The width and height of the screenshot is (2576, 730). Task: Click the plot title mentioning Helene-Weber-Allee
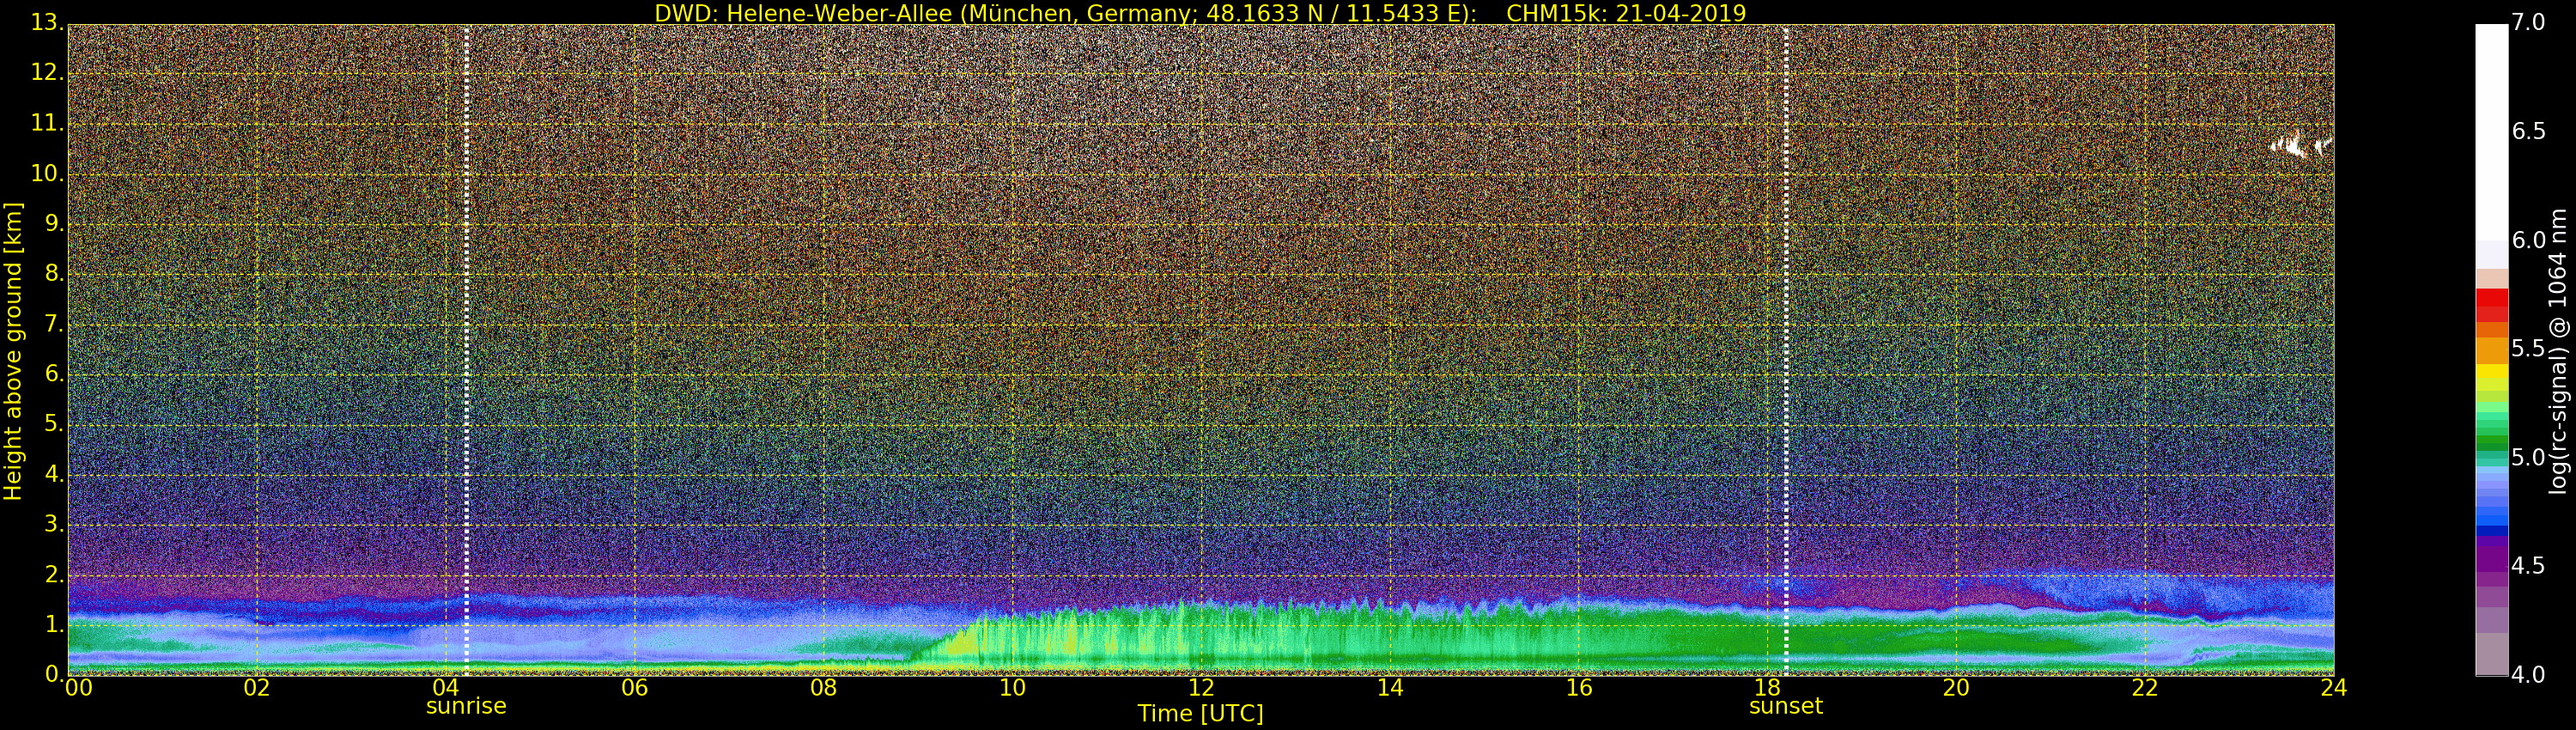(1200, 13)
